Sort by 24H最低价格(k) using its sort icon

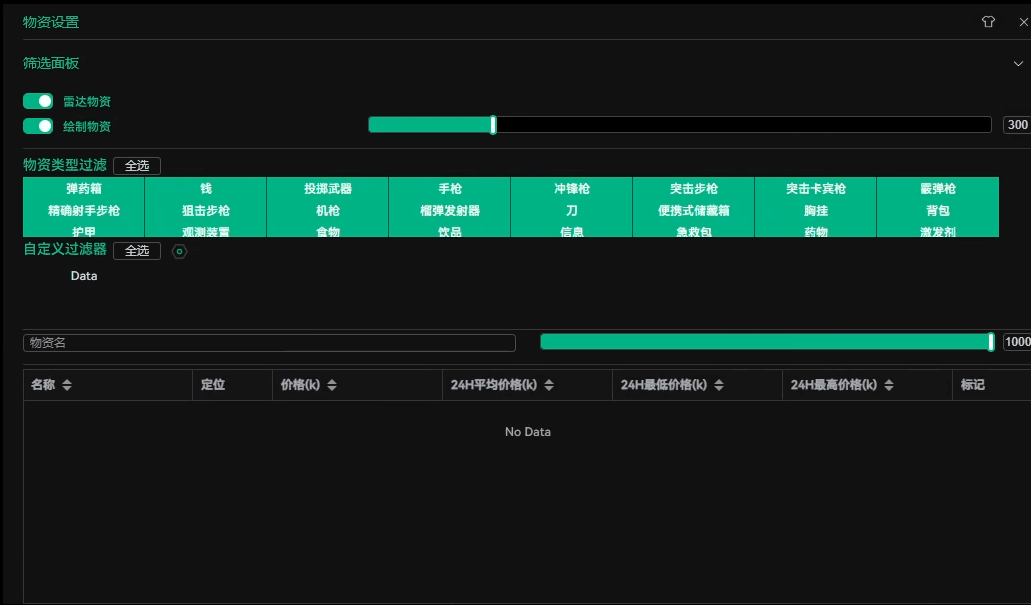coord(719,385)
